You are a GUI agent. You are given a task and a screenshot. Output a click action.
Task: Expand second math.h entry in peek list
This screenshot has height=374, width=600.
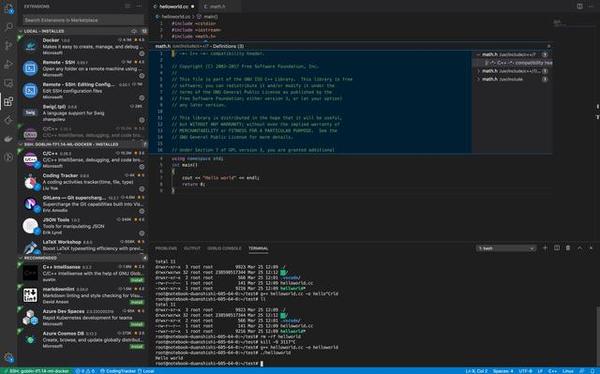click(x=478, y=71)
